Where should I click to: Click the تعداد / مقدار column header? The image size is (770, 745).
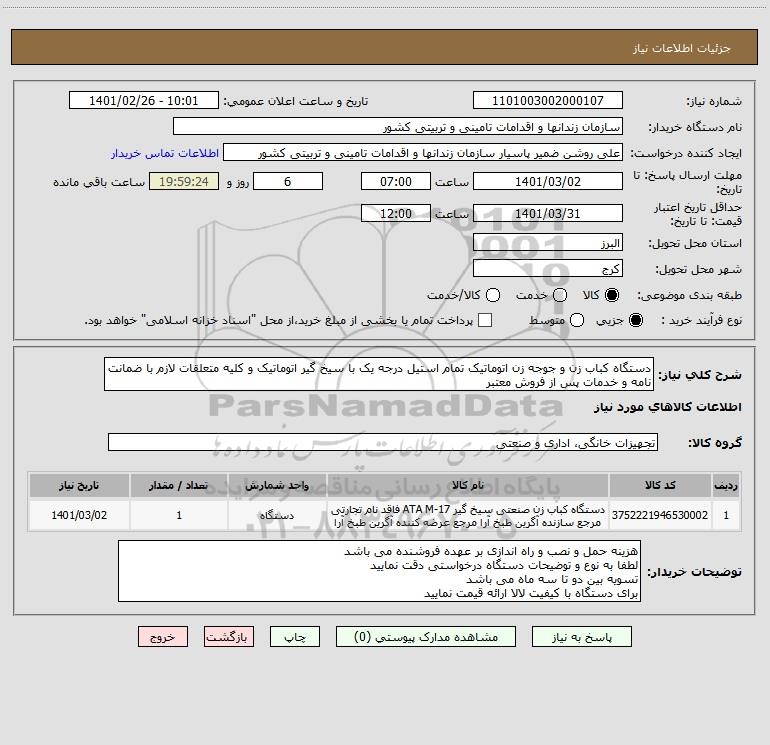pos(179,485)
